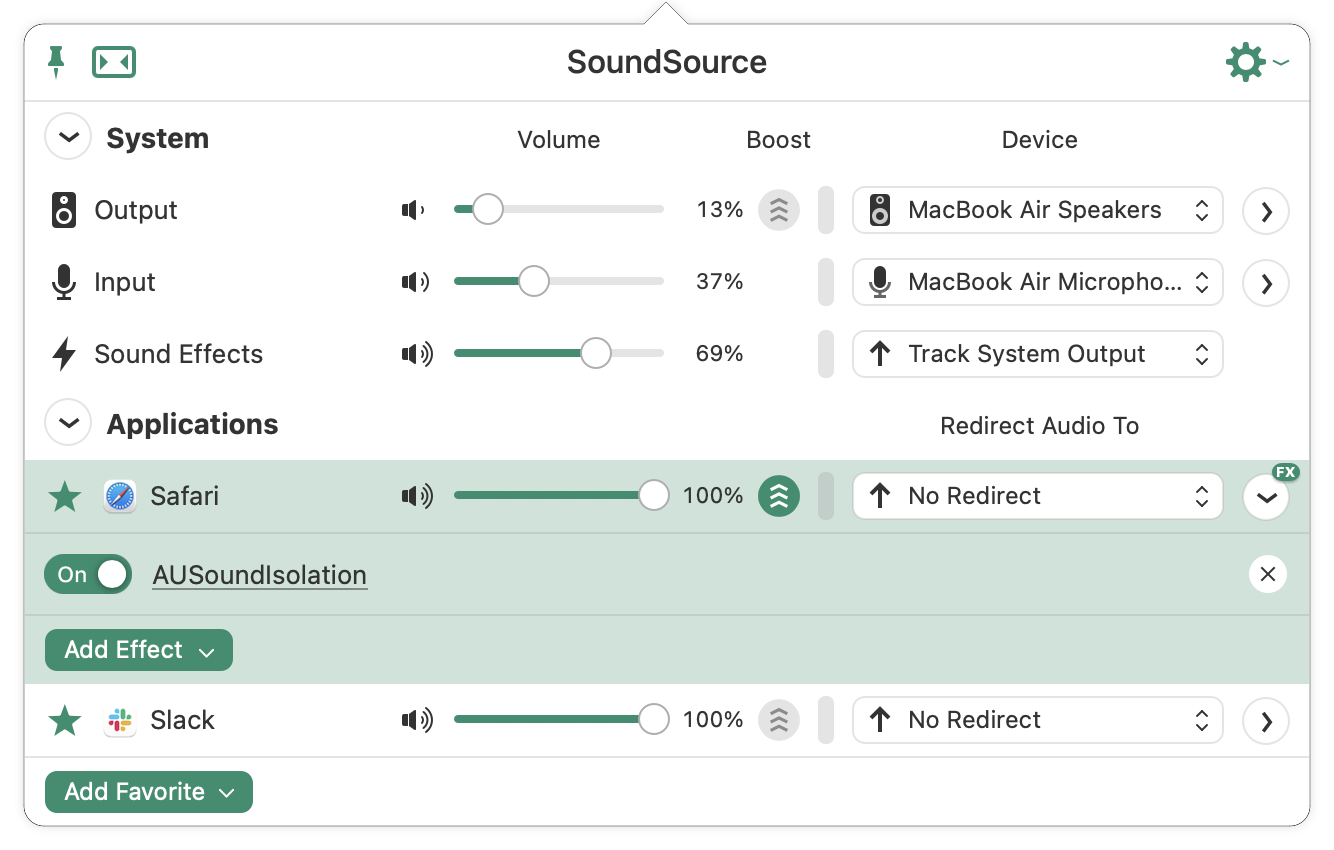Open the Add Effect menu
The image size is (1334, 850).
(139, 650)
